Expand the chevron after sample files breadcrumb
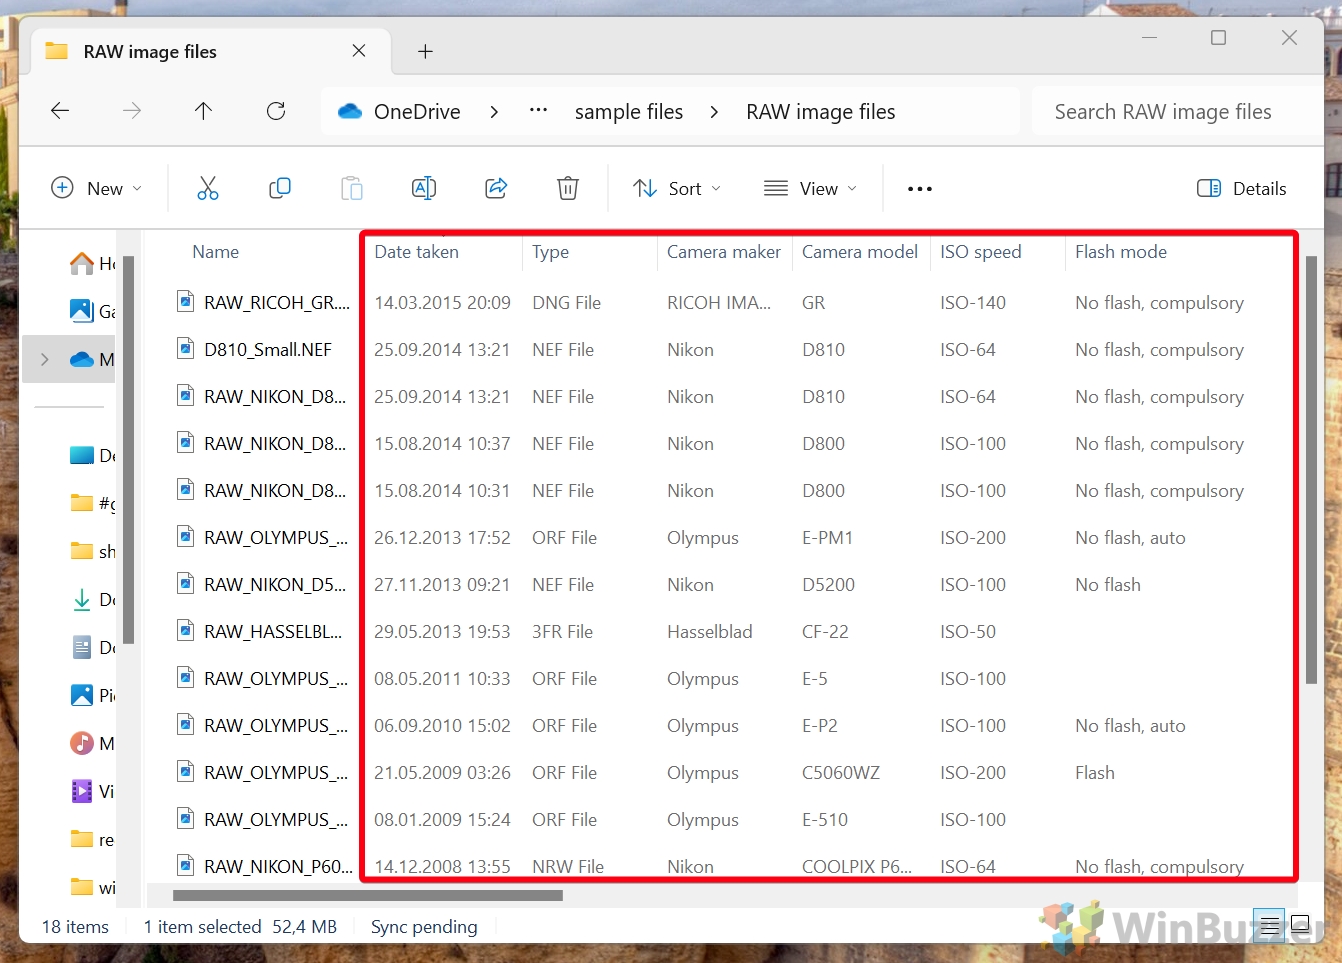This screenshot has width=1342, height=963. [714, 111]
